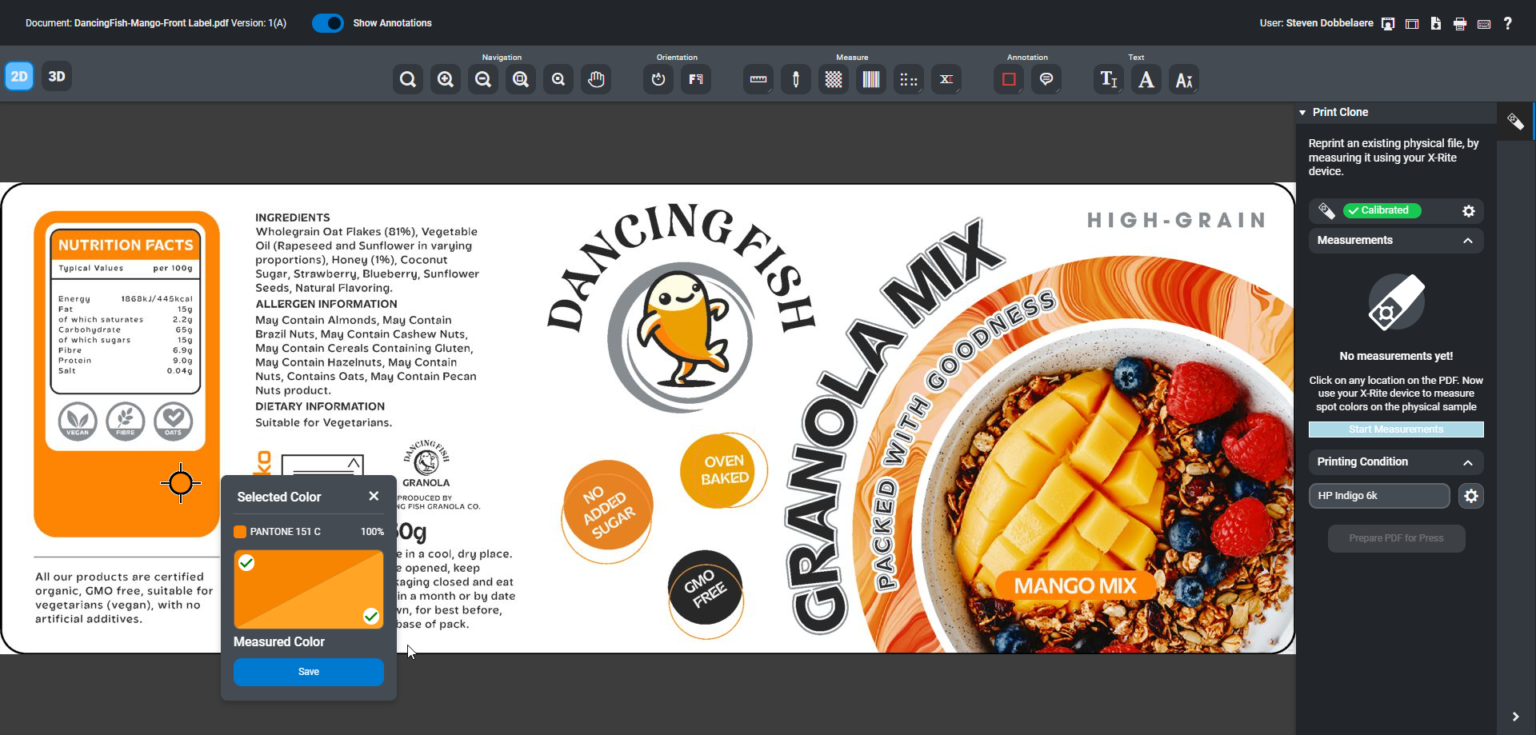Open the Print Clone side tab
Screen dimensions: 1536x735
point(1515,122)
